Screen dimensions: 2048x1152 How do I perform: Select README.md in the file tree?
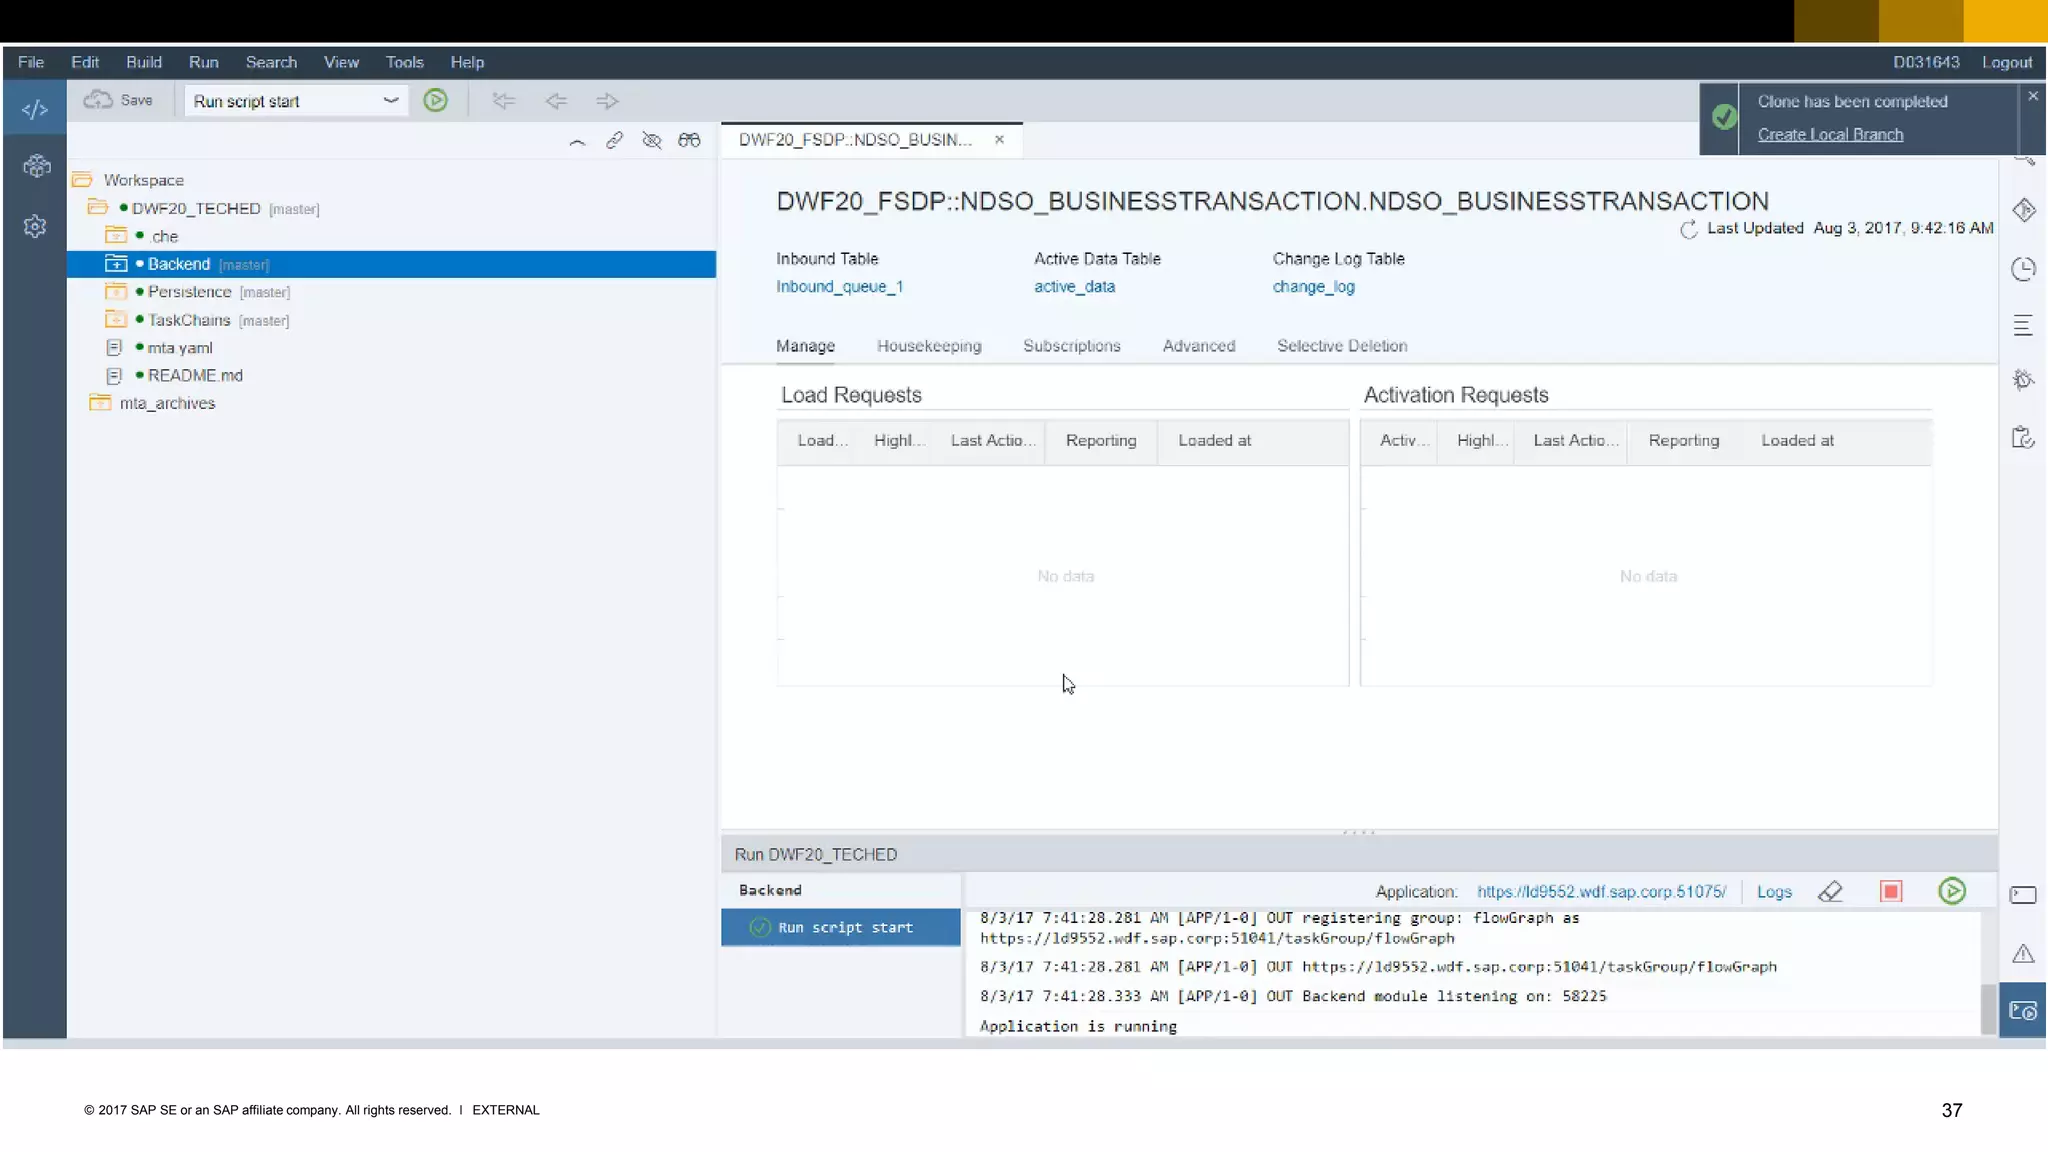195,376
